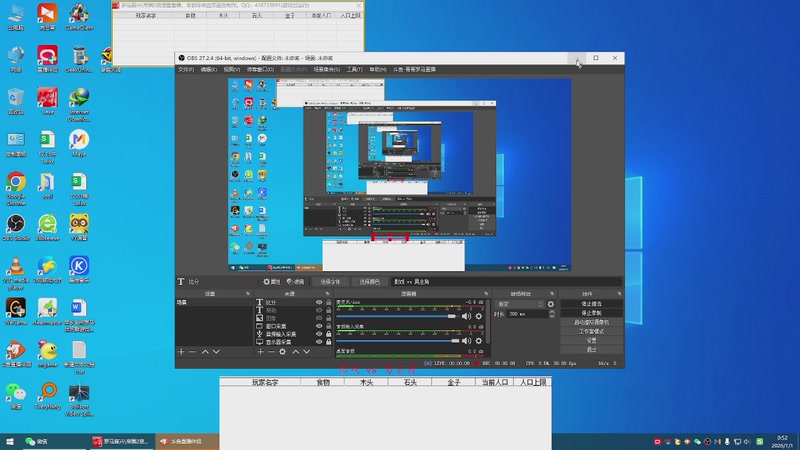
Task: Add a new source with plus icon in Sources panel
Action: [x=260, y=352]
